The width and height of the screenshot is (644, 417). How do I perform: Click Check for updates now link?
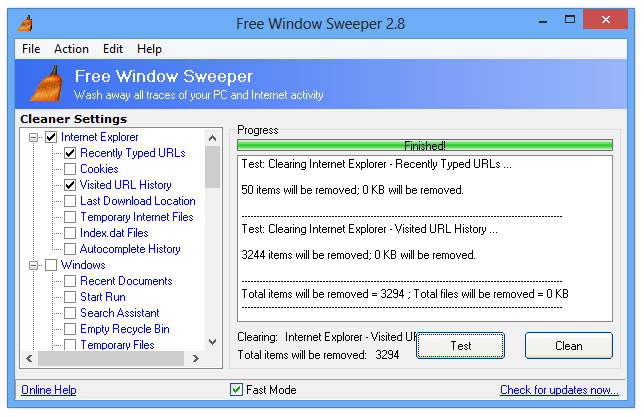pos(559,389)
